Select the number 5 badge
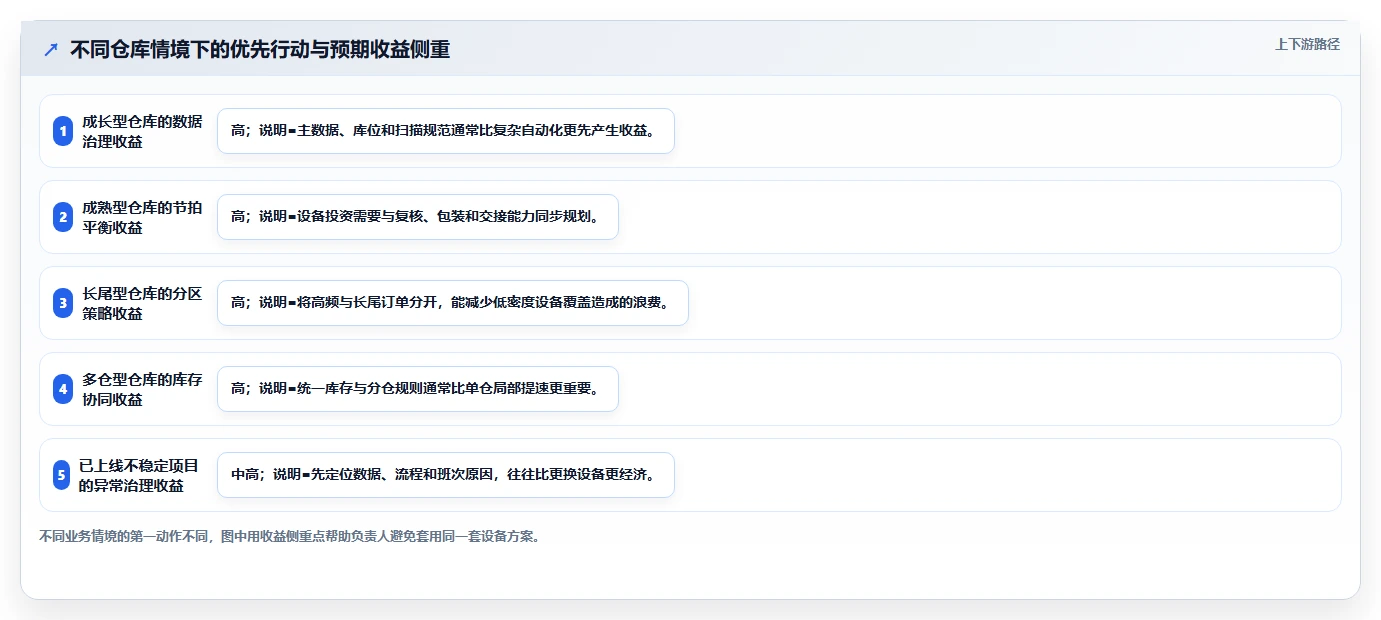Viewport: 1381px width, 620px height. click(61, 475)
